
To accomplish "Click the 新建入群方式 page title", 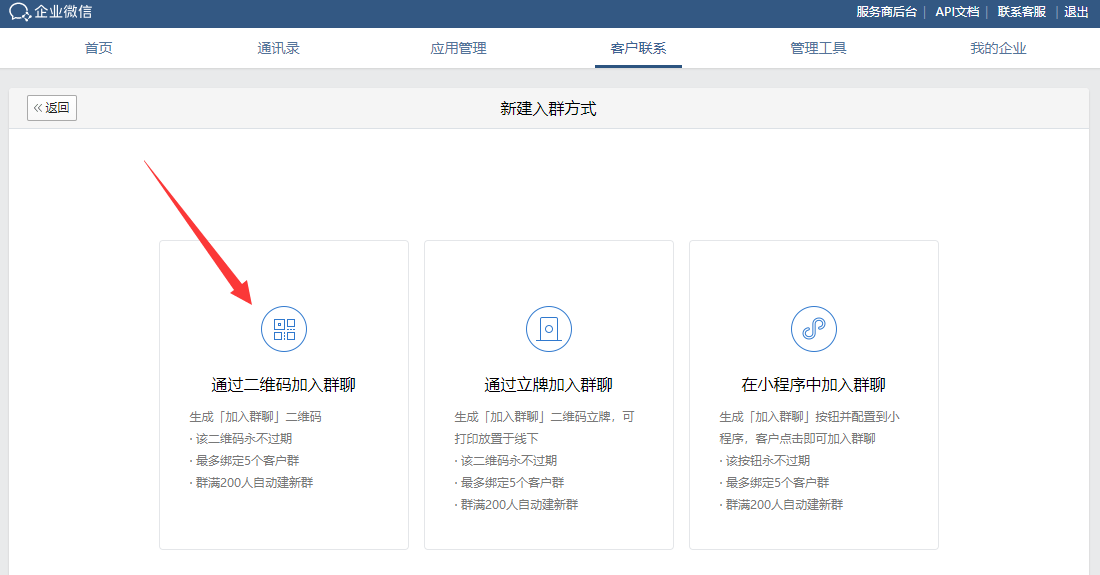I will pos(549,109).
